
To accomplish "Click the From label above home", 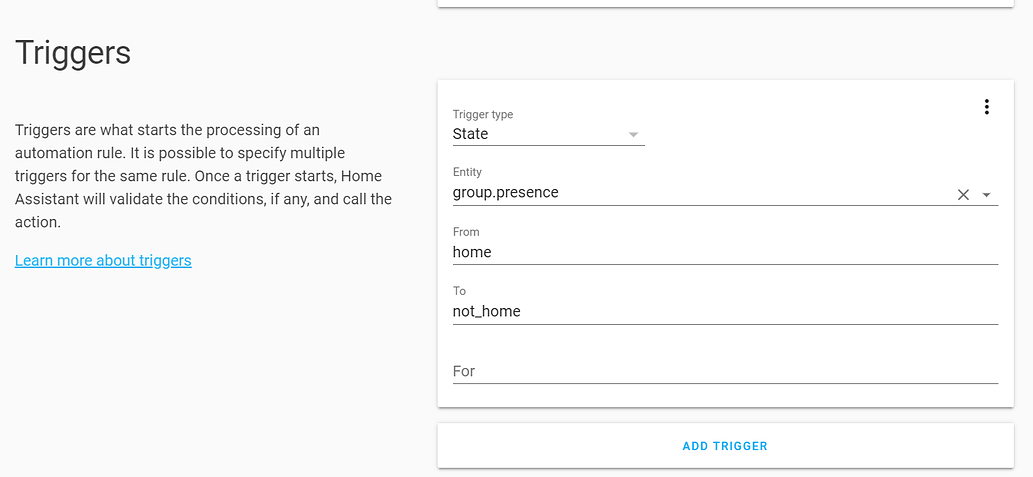I will 466,232.
